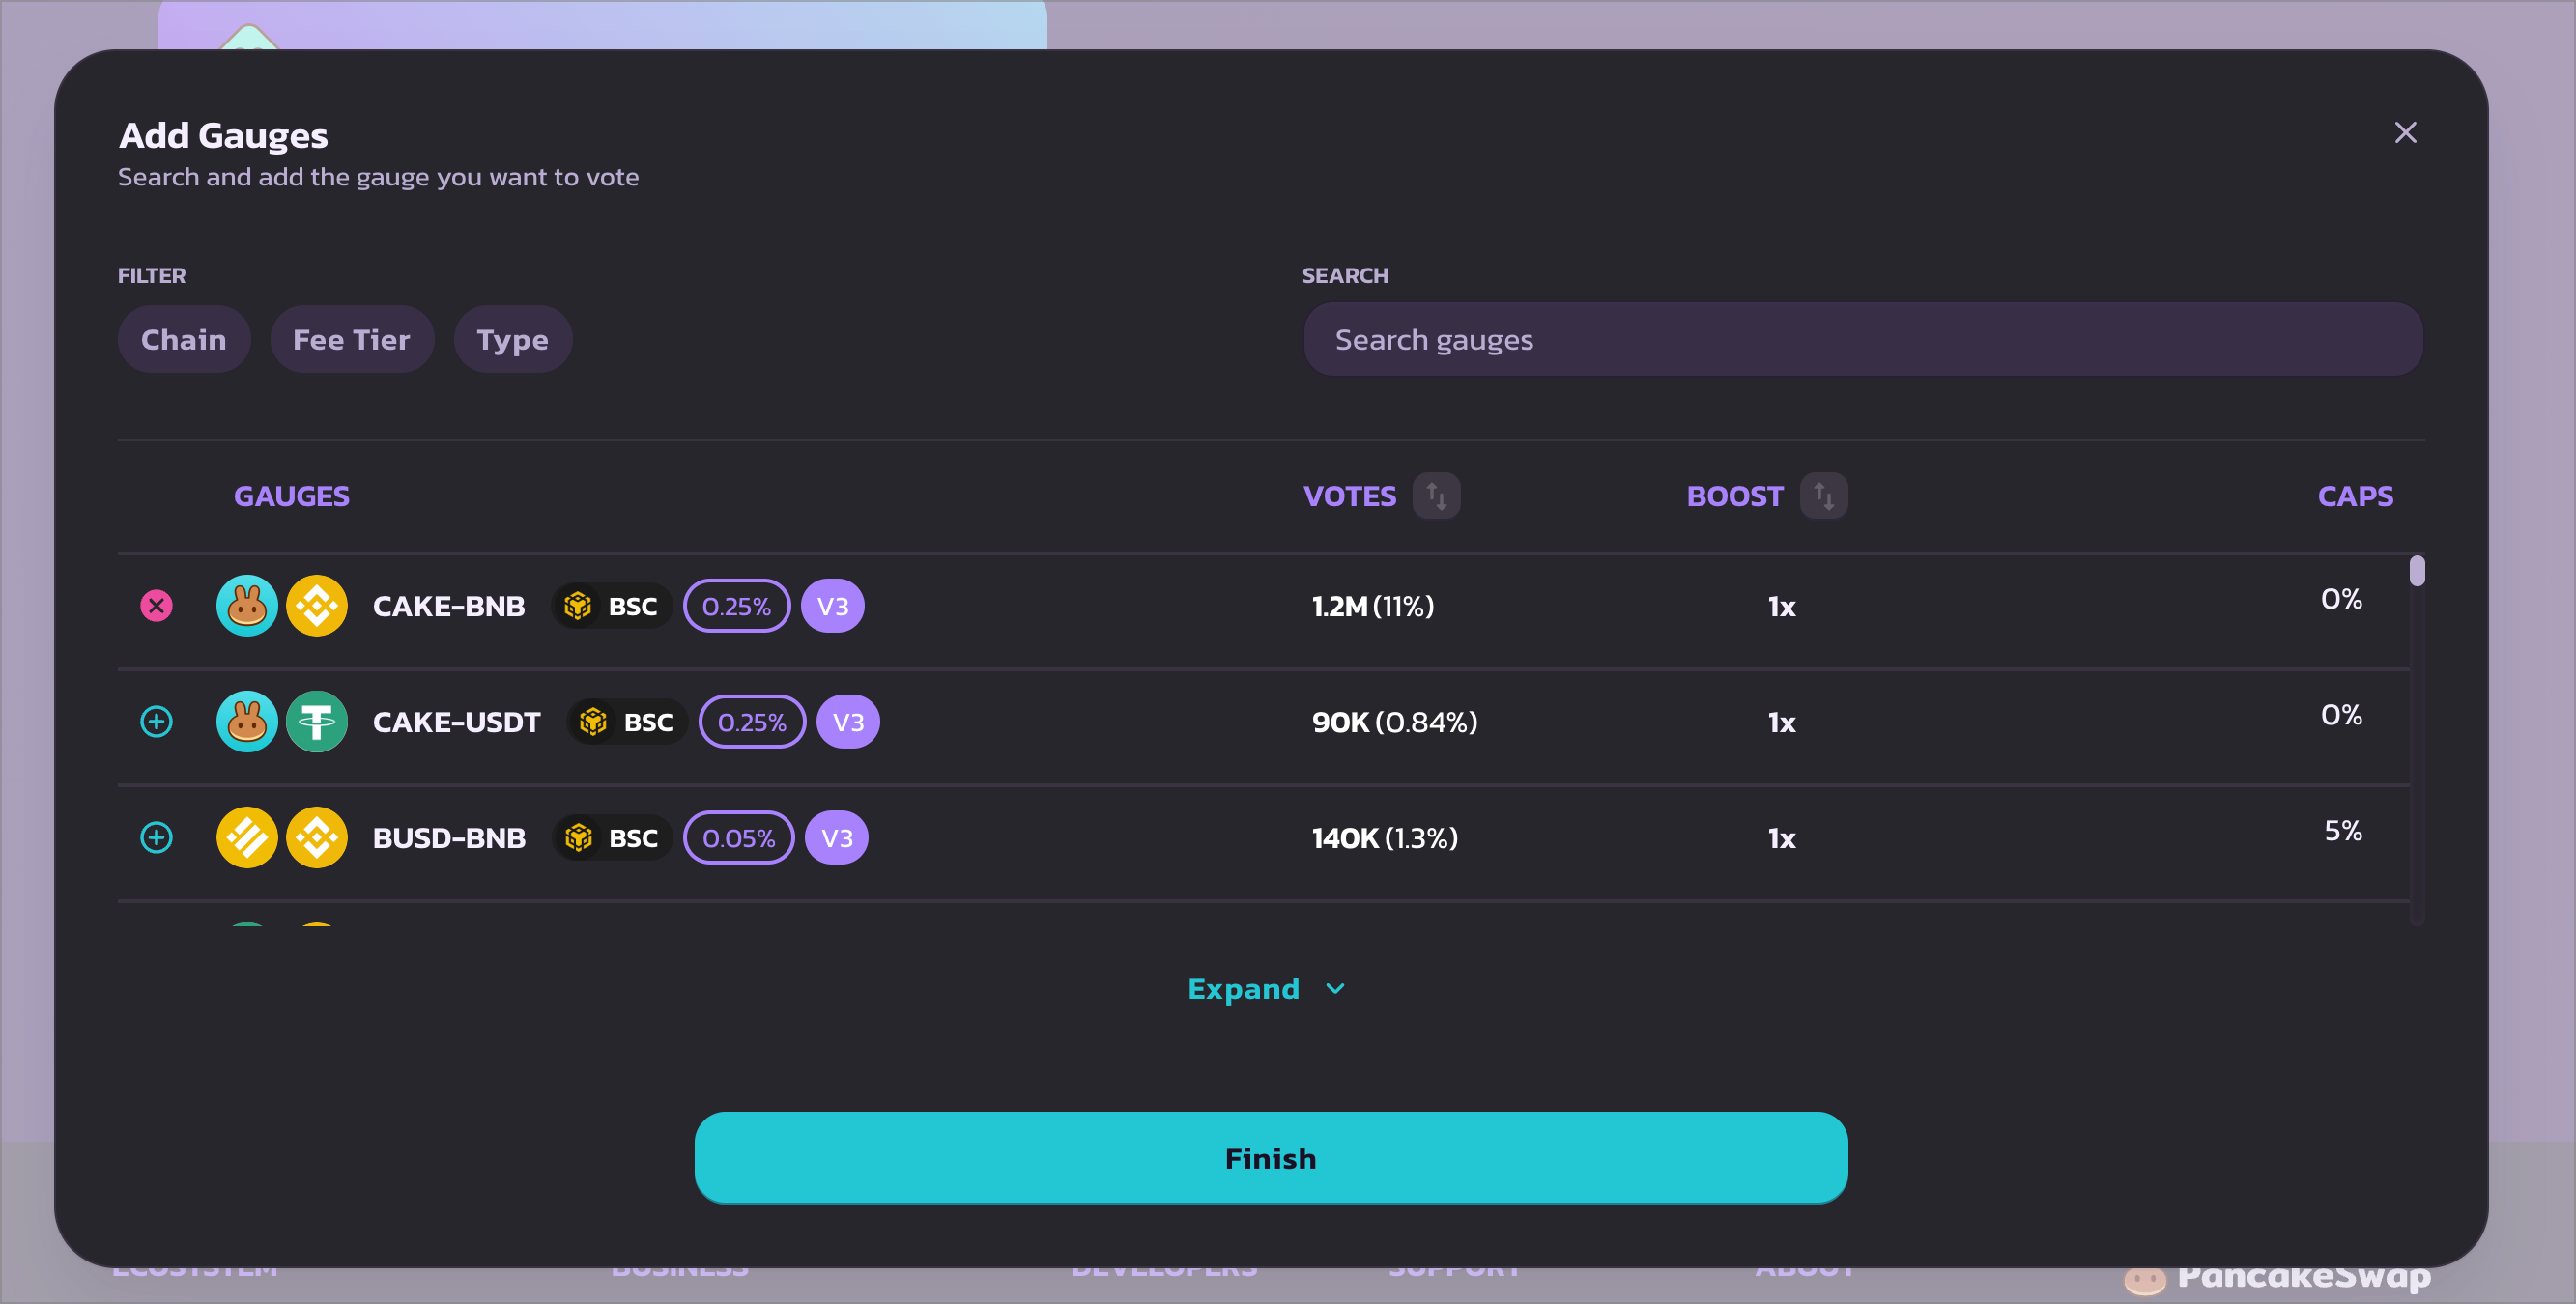Click the Search gauges input field

(1862, 340)
